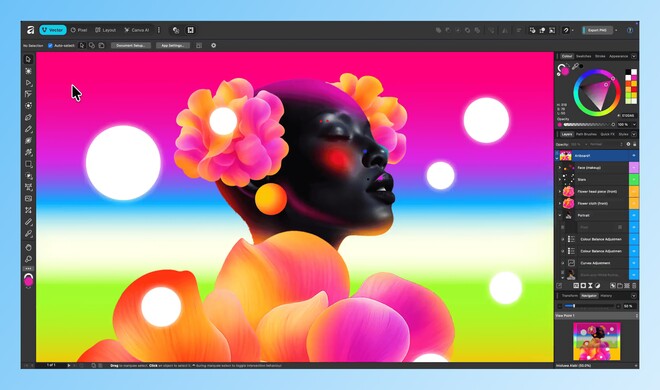Click the pink fill colour swatch in toolbar
This screenshot has width=660, height=390.
28,281
